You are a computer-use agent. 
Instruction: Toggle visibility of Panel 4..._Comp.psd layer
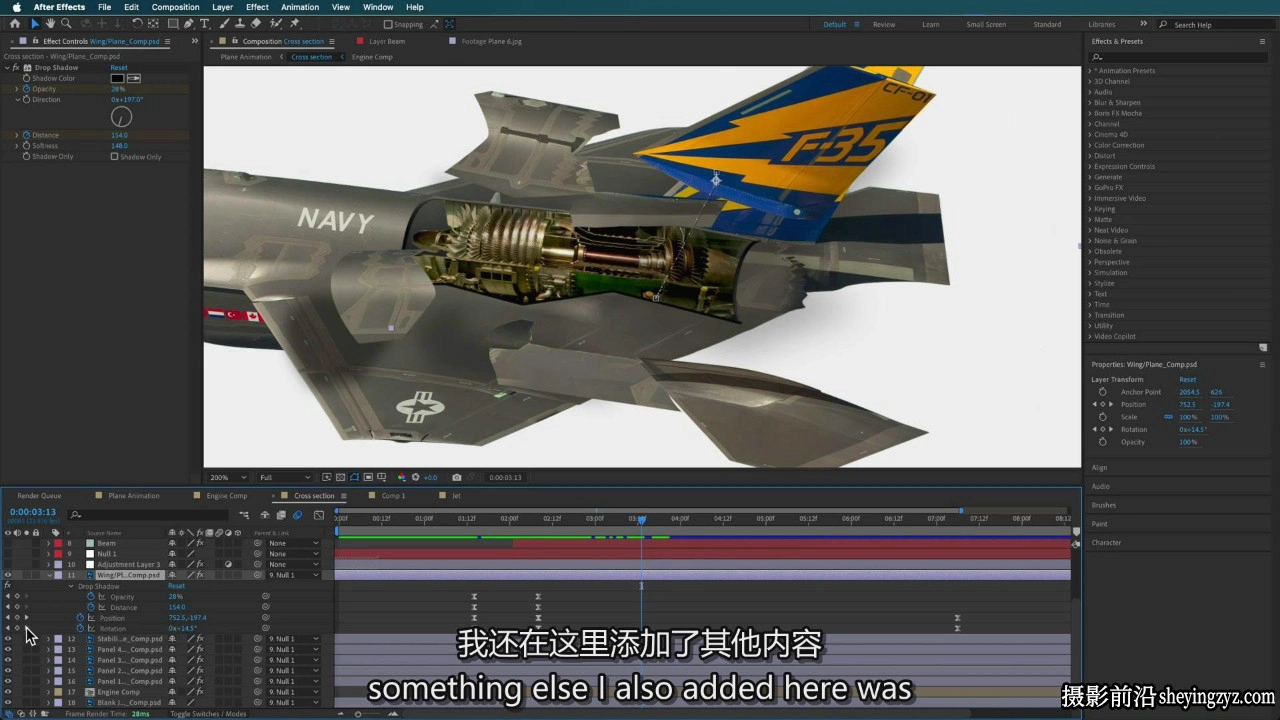coord(8,649)
